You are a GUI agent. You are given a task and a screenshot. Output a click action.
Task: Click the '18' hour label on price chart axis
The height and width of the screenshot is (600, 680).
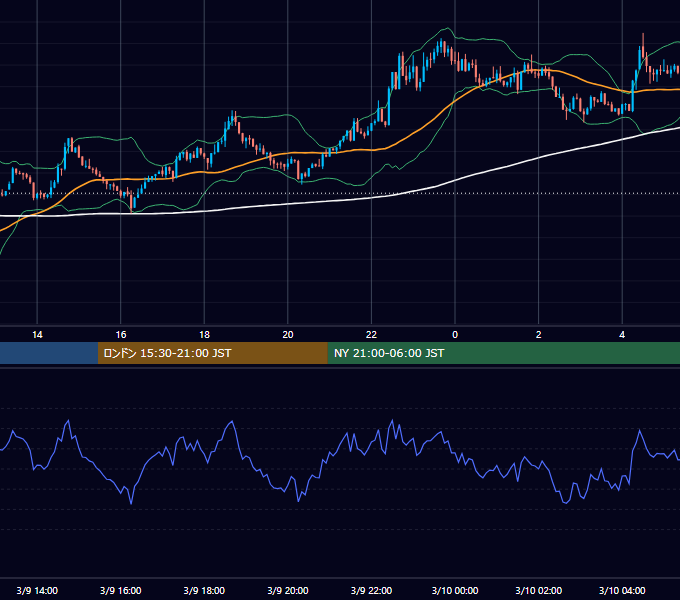click(x=204, y=335)
